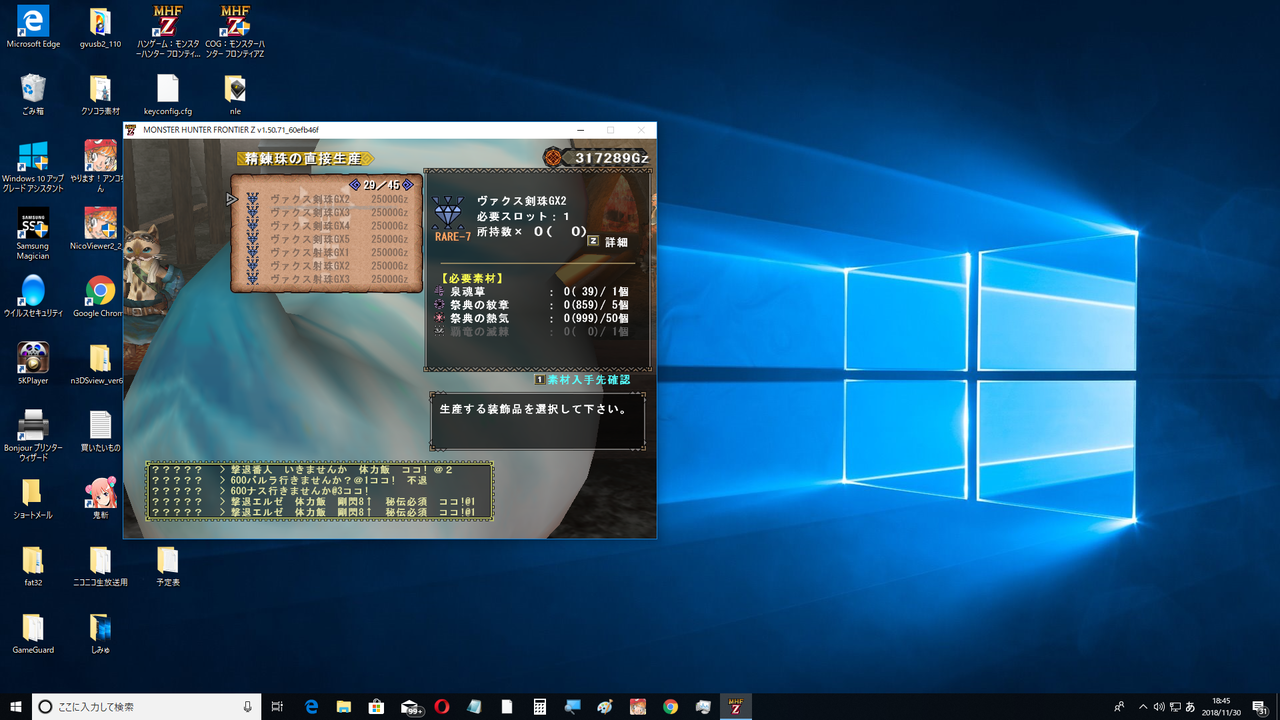Image resolution: width=1280 pixels, height=720 pixels.
Task: Click the 祭典の熱気 material row
Action: click(532, 318)
